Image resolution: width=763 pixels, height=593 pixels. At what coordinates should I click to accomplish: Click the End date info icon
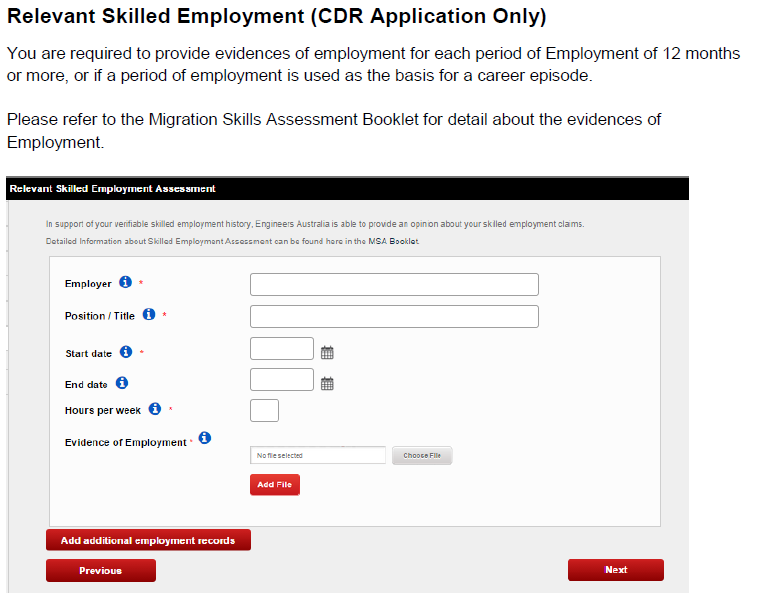pos(122,383)
